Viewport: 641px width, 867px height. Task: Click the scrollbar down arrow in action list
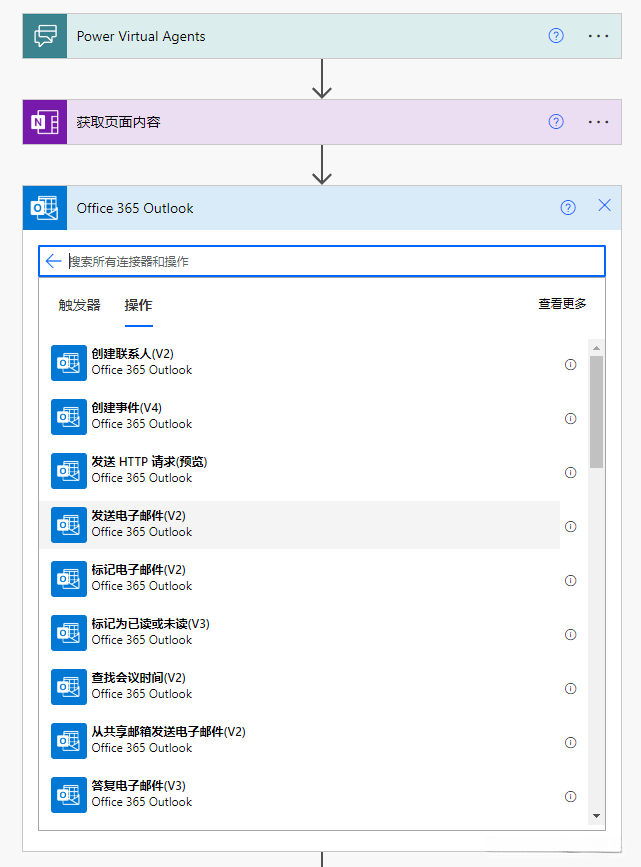pos(596,816)
